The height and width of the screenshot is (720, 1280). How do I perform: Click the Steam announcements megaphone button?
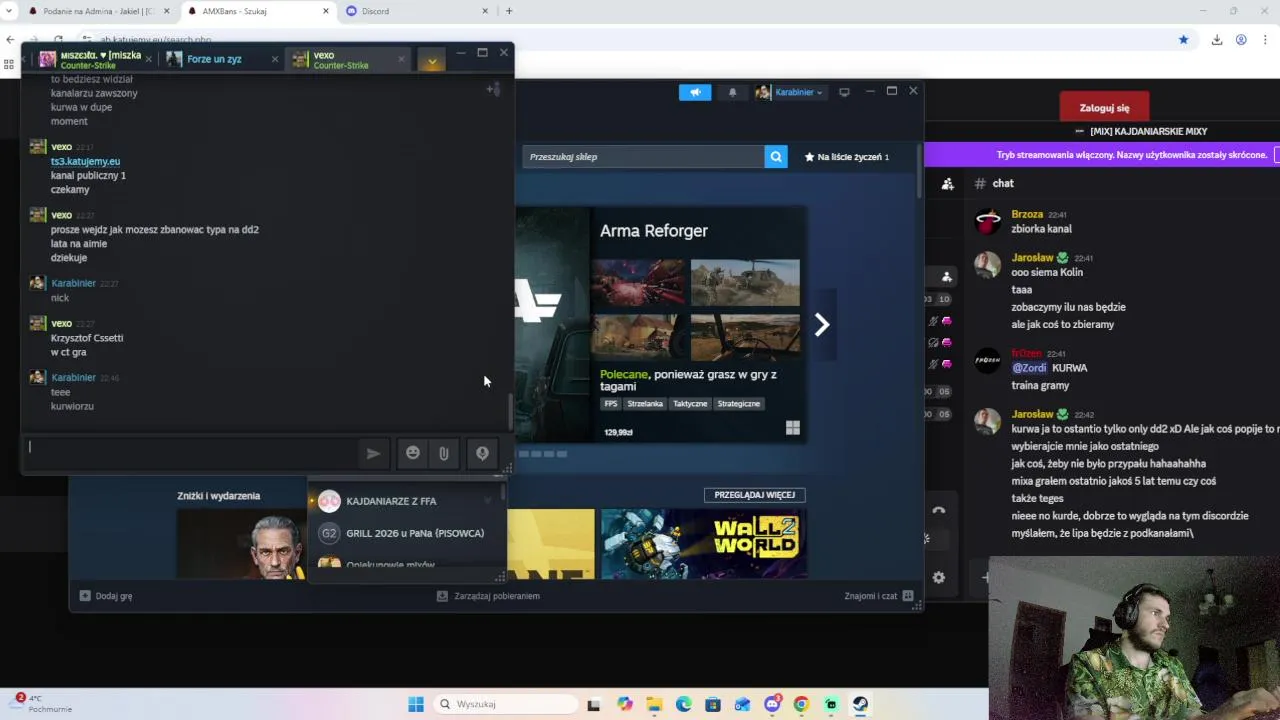695,92
